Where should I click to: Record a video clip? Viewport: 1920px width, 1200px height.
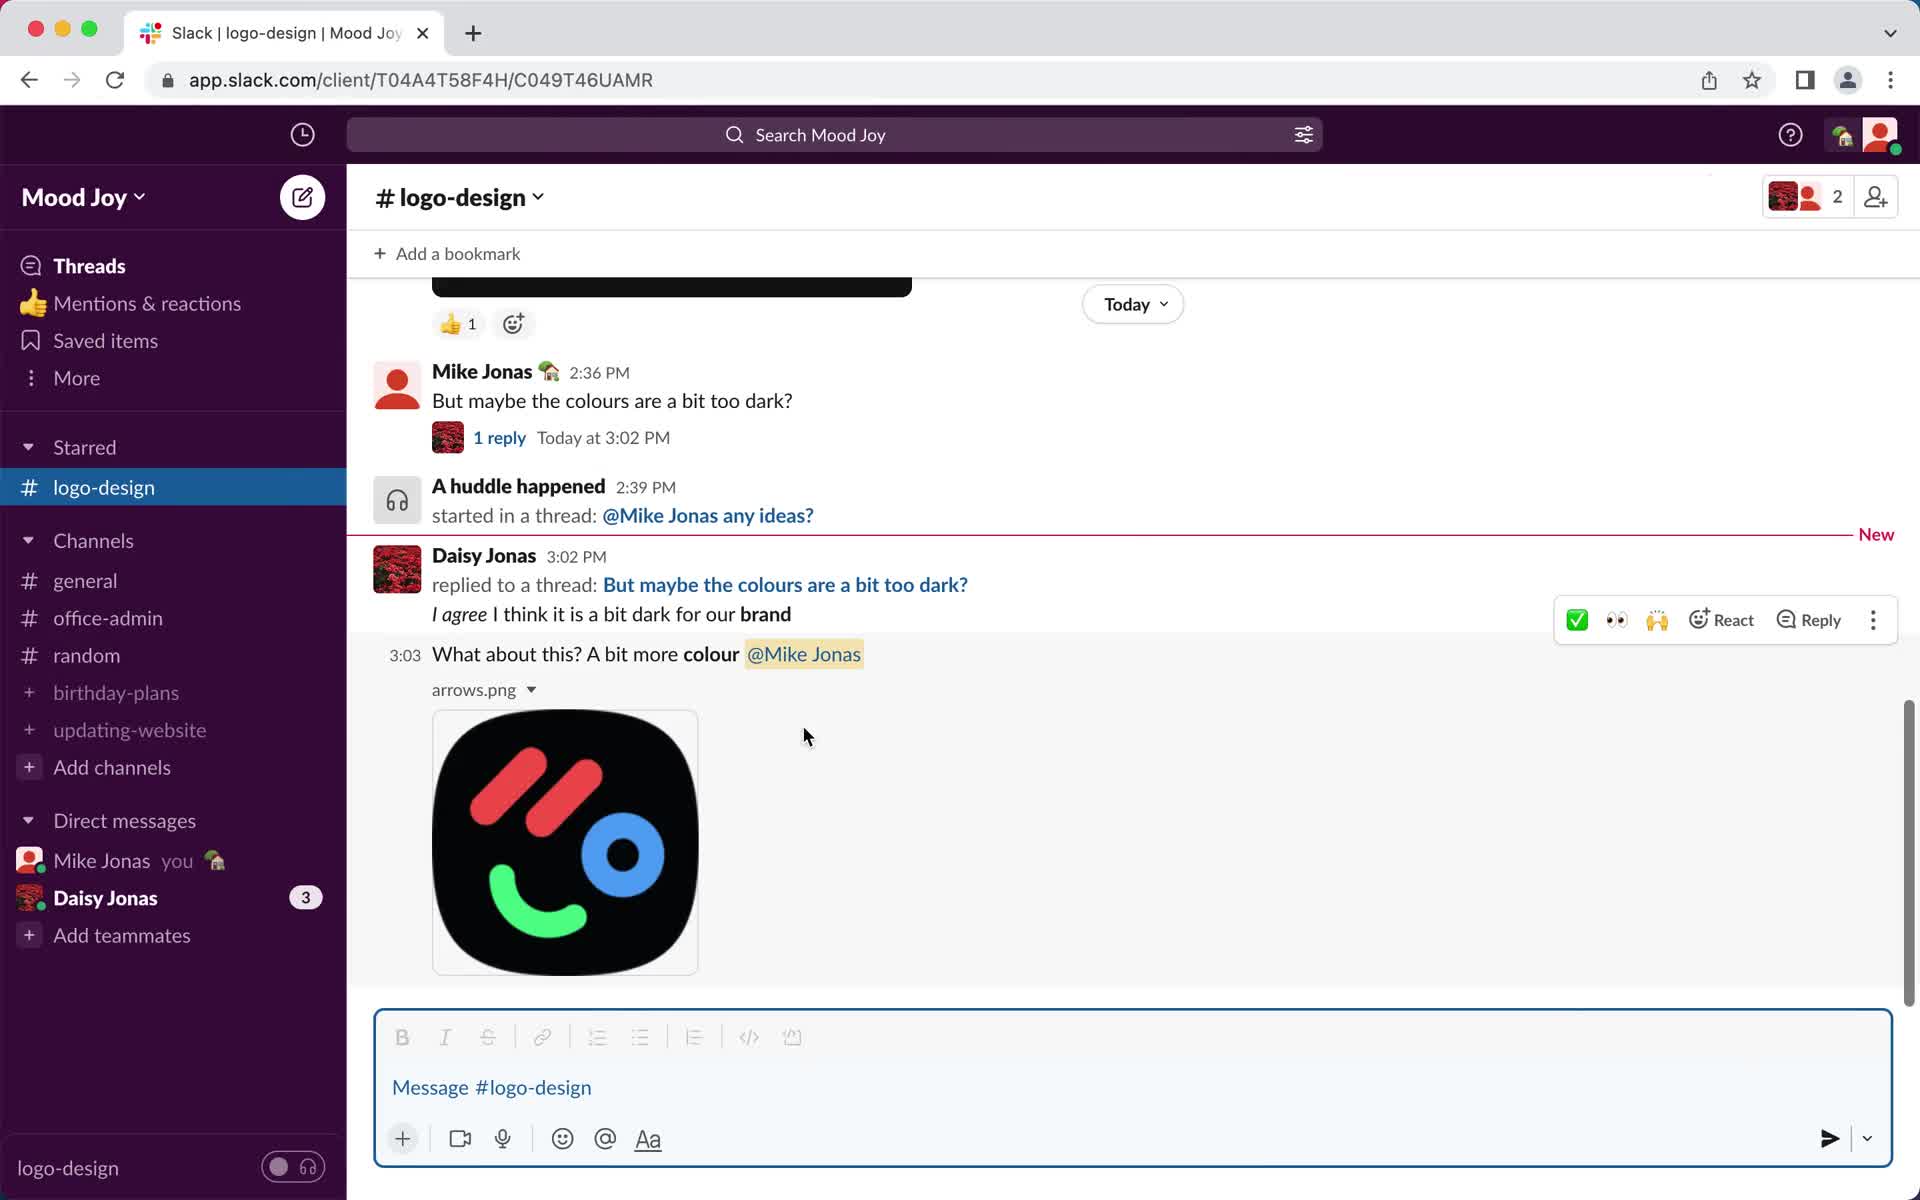(x=460, y=1138)
